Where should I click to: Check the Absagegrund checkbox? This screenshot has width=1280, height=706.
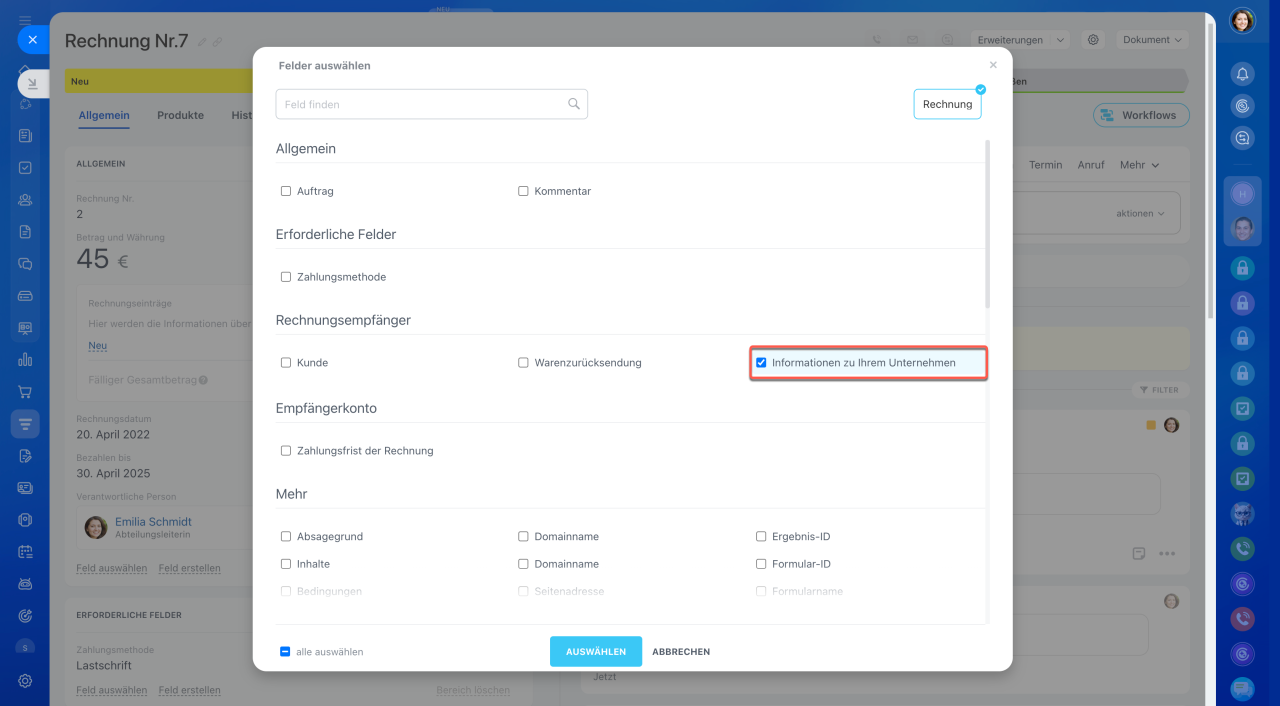coord(286,537)
